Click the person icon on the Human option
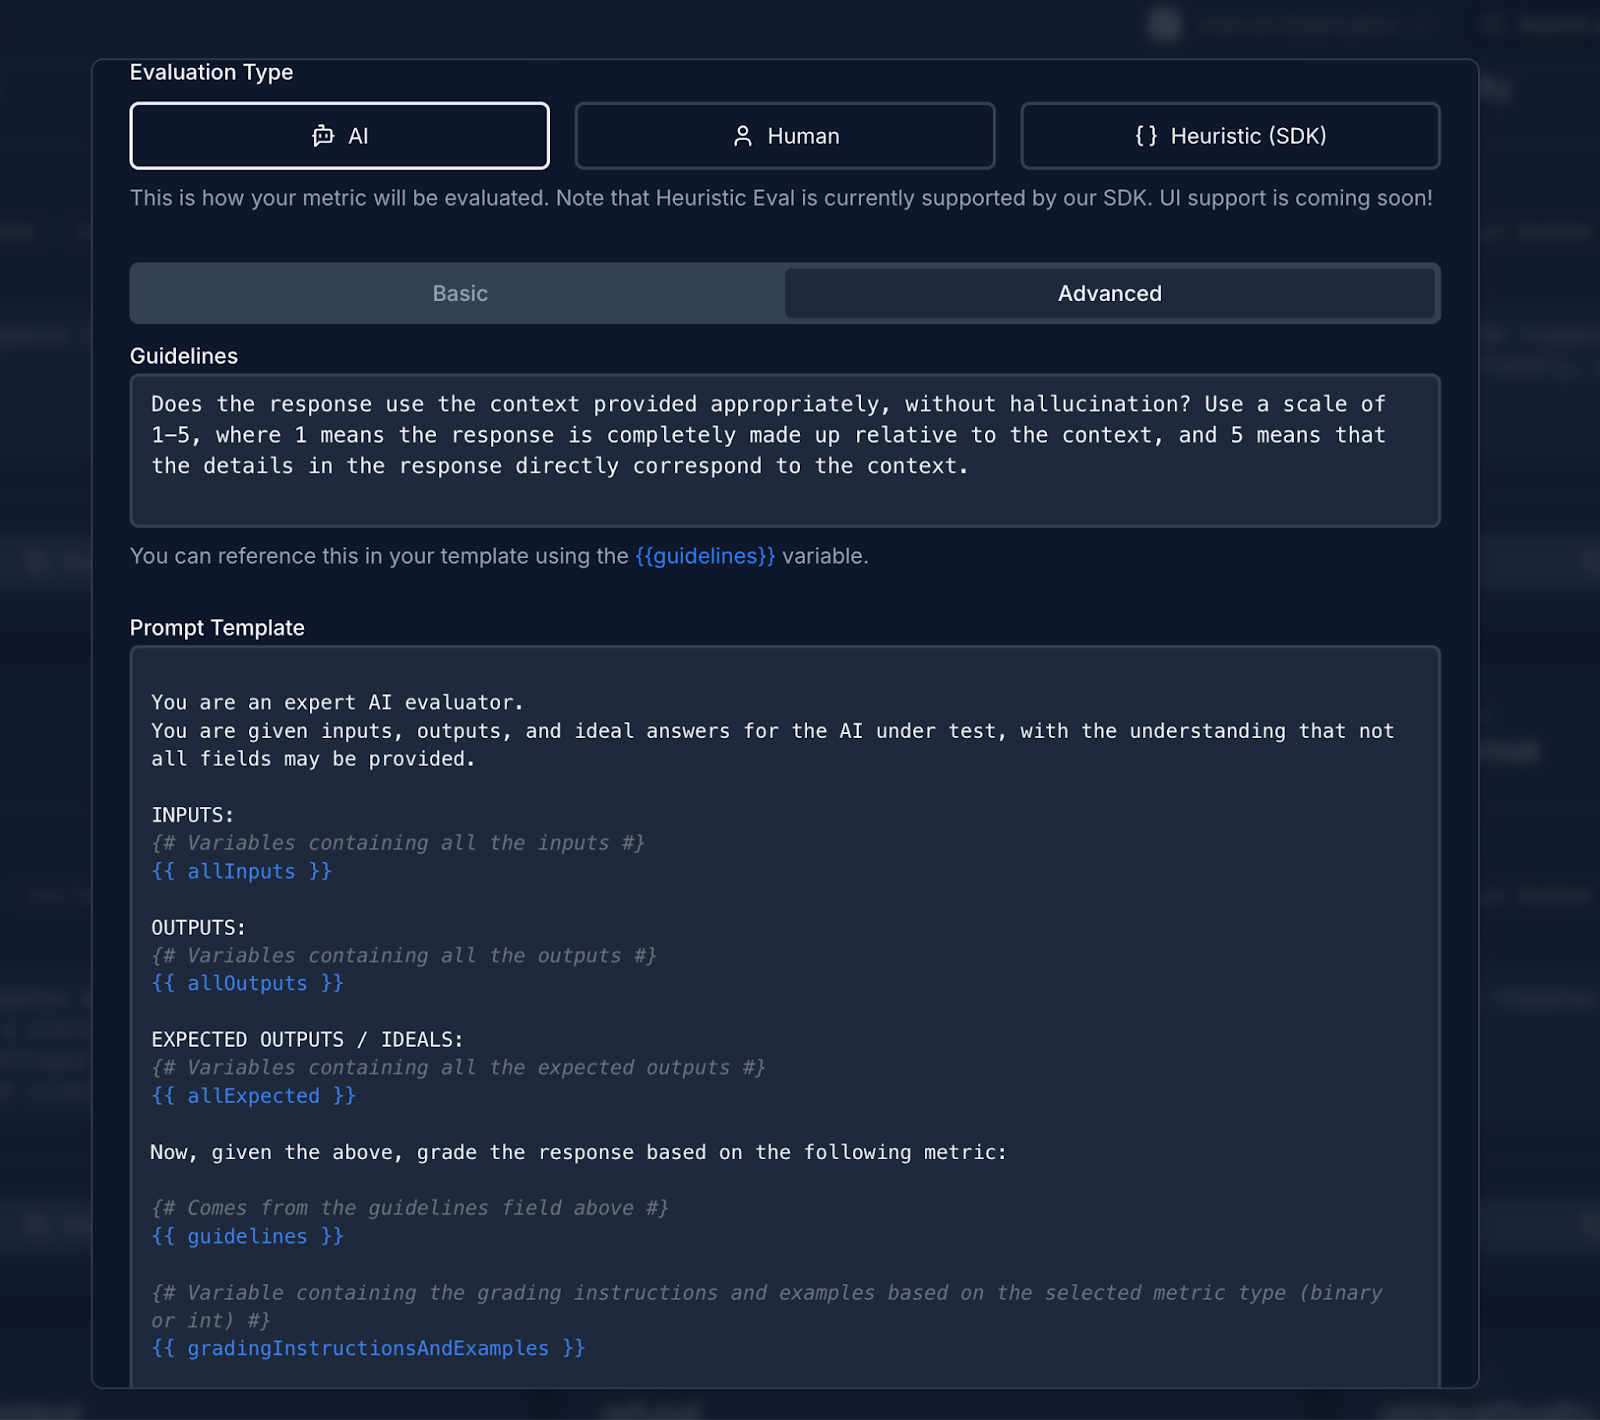1600x1420 pixels. pyautogui.click(x=744, y=135)
